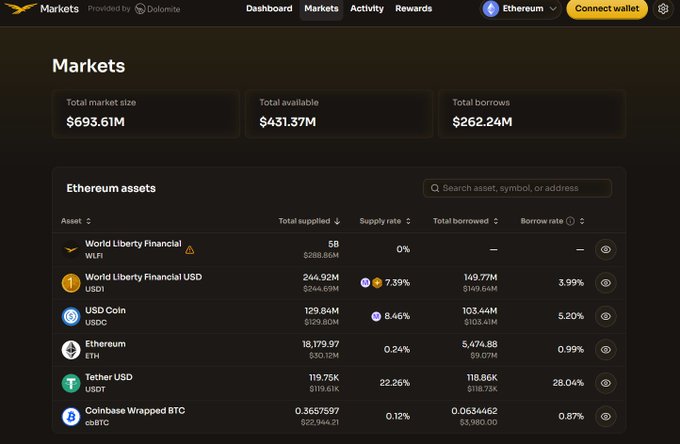Screen dimensions: 680x444
Task: Sort by Total supplied column
Action: click(x=309, y=221)
